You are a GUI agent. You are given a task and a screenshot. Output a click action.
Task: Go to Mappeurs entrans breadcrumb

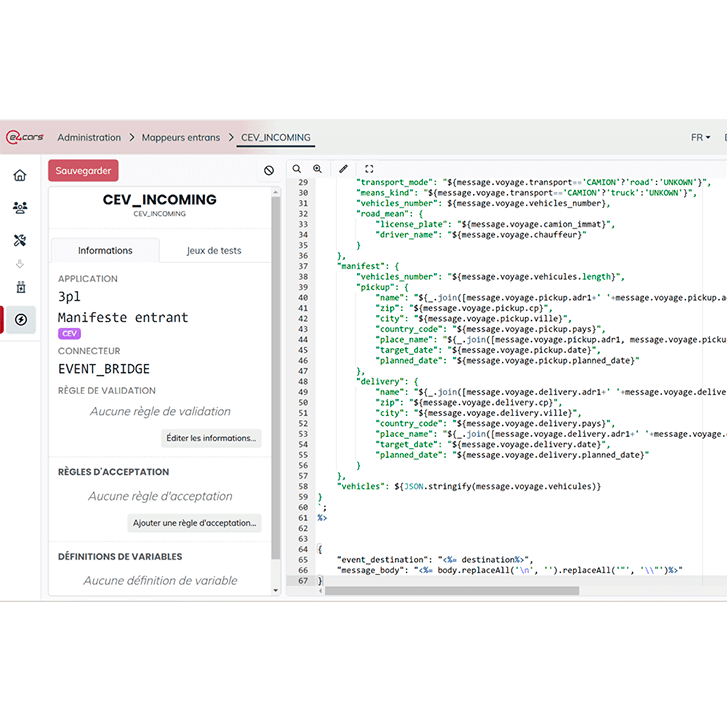click(x=181, y=138)
